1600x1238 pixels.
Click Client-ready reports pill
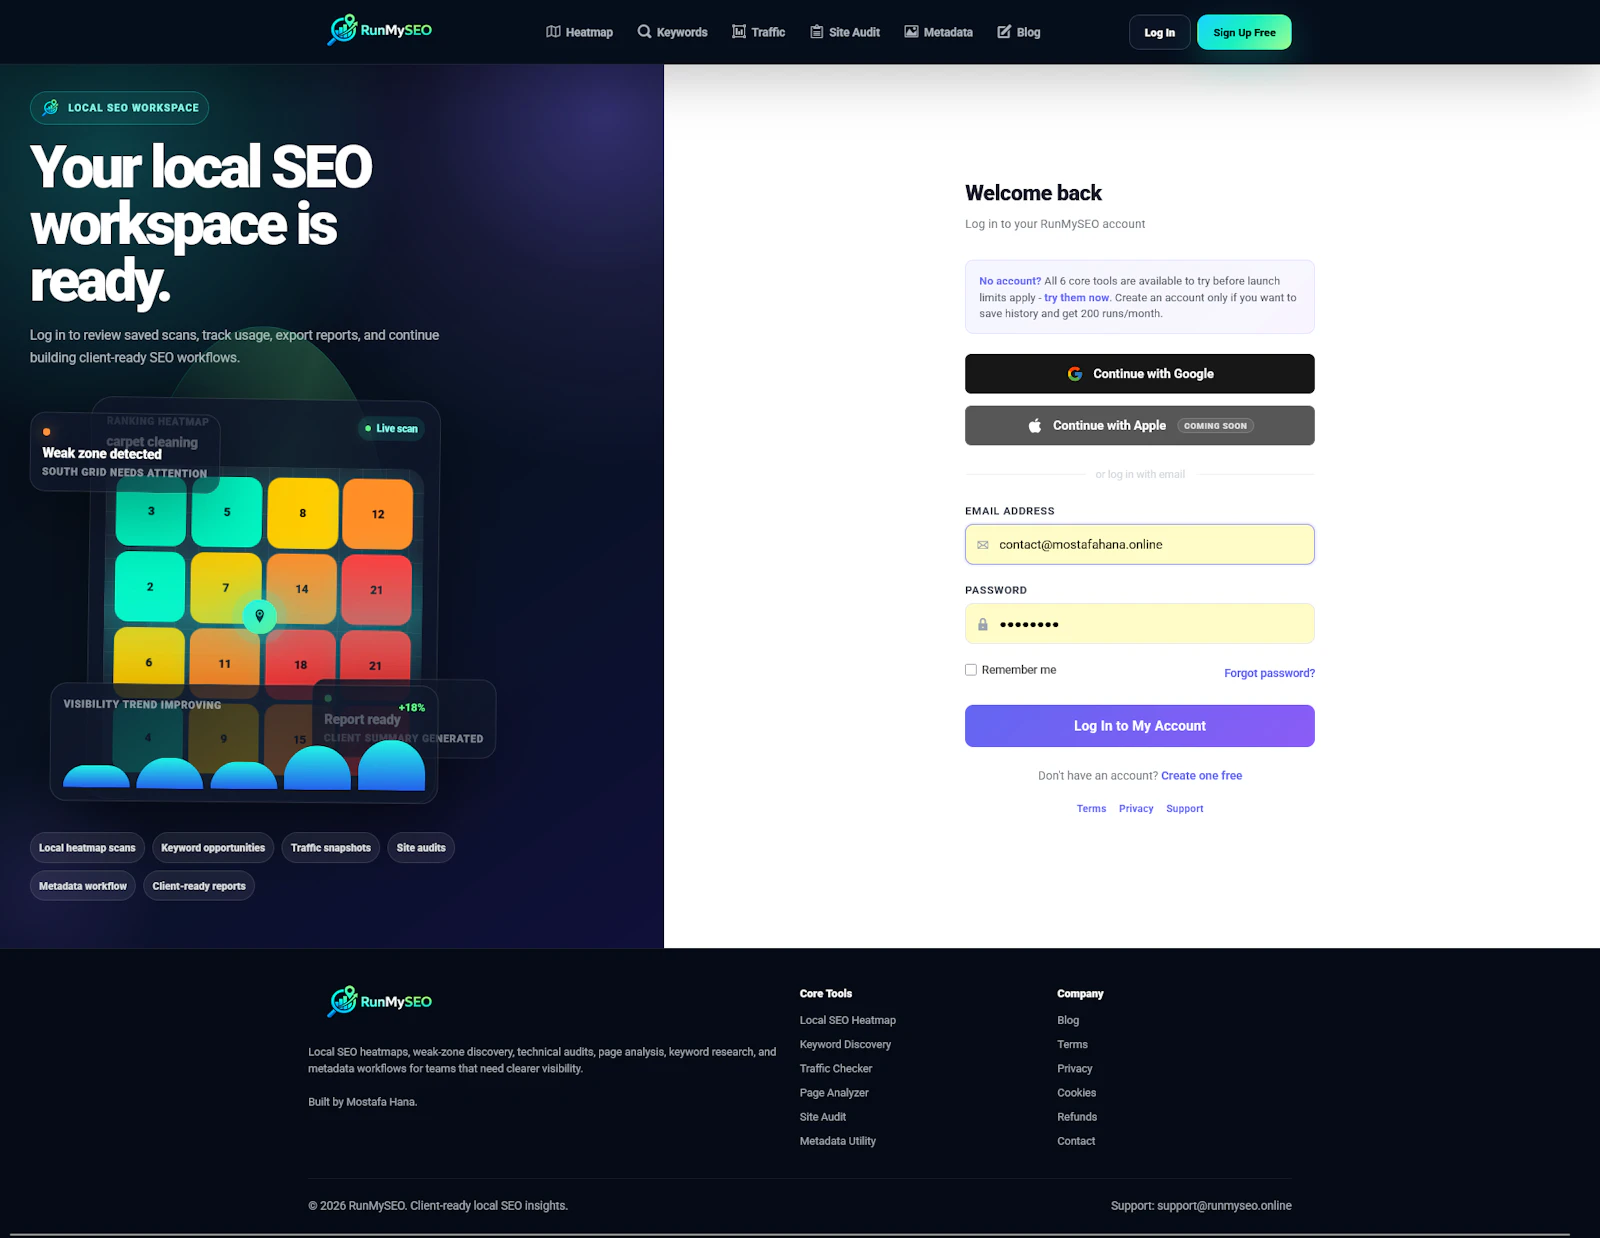point(199,886)
